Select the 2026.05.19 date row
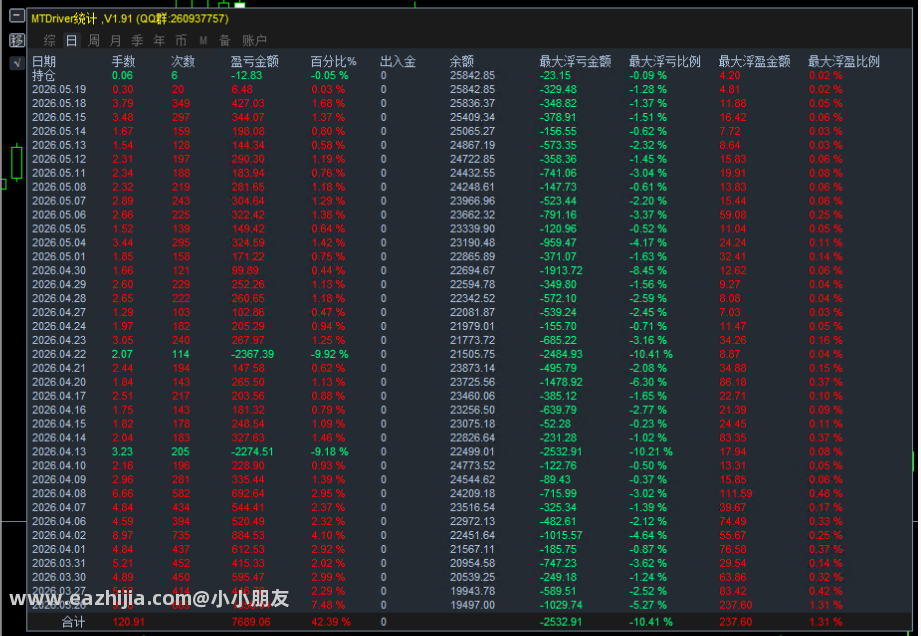921x636 pixels. 59,90
